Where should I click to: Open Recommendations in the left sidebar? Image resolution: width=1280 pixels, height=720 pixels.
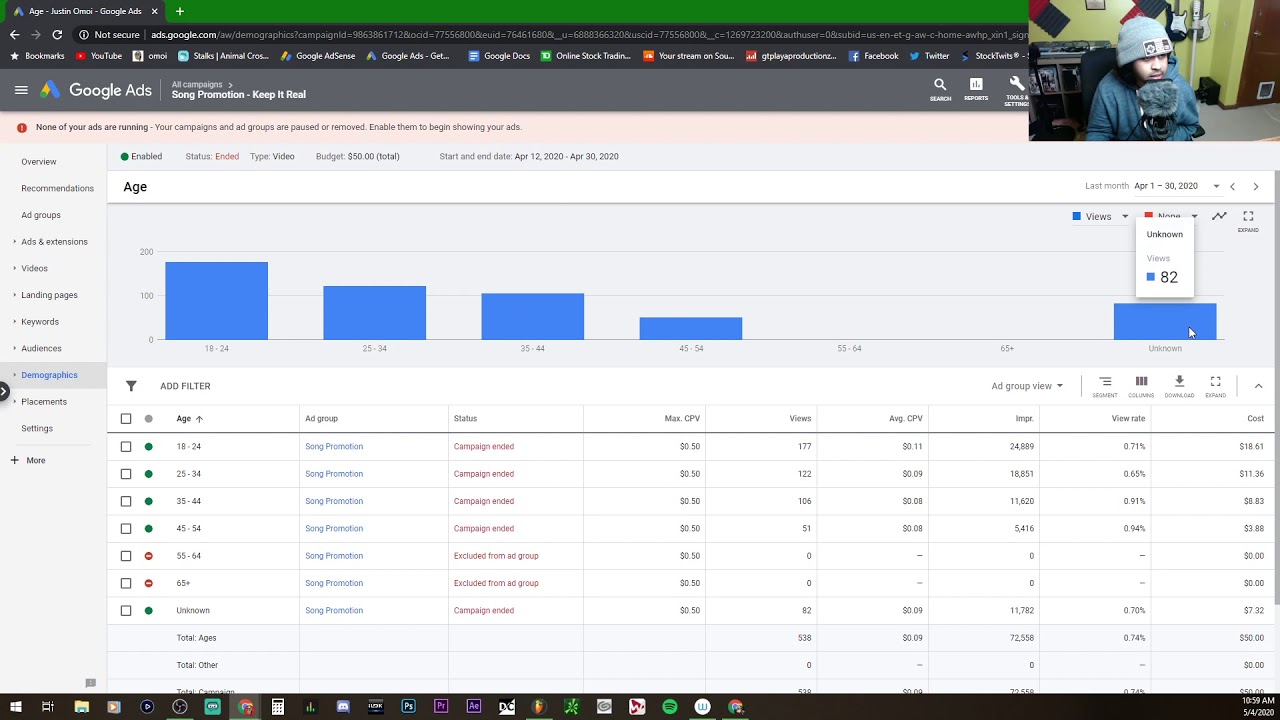click(x=57, y=188)
